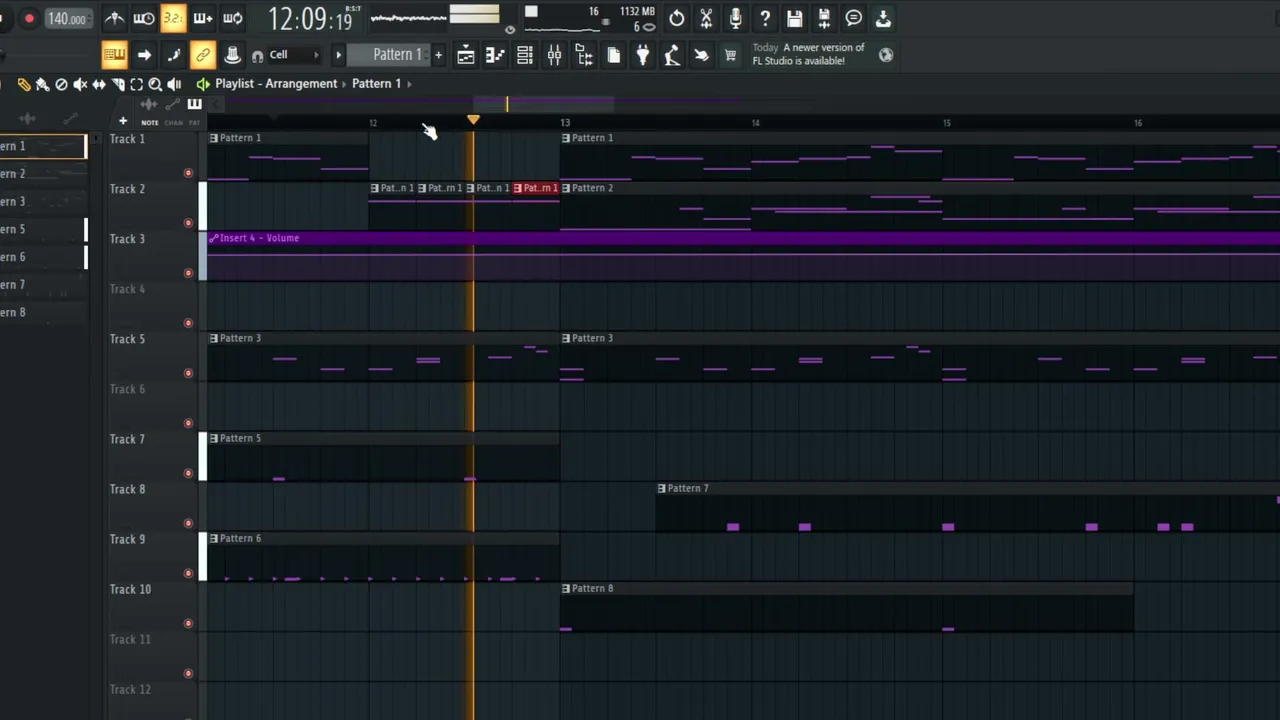The height and width of the screenshot is (720, 1280).
Task: Open the multilink controllers knob icon
Action: [x=232, y=55]
